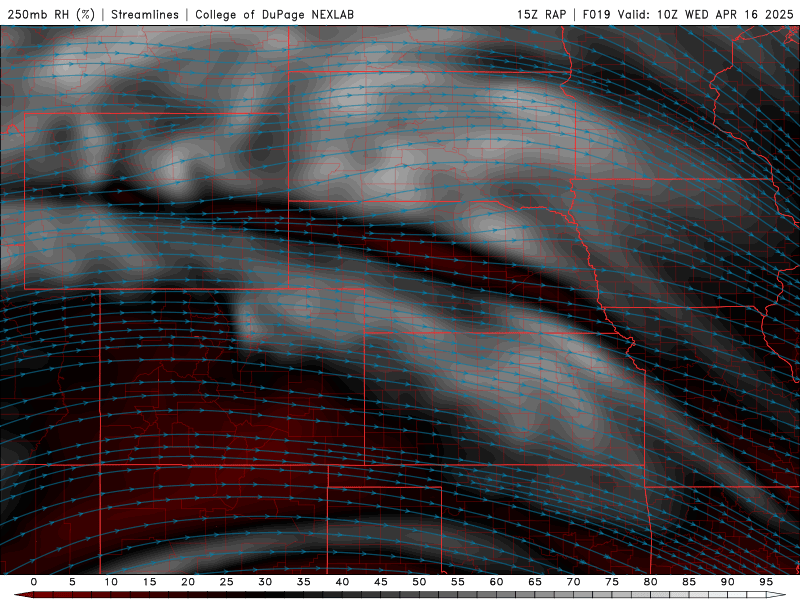Click the "80" colorbar label
The image size is (800, 600).
click(x=651, y=582)
